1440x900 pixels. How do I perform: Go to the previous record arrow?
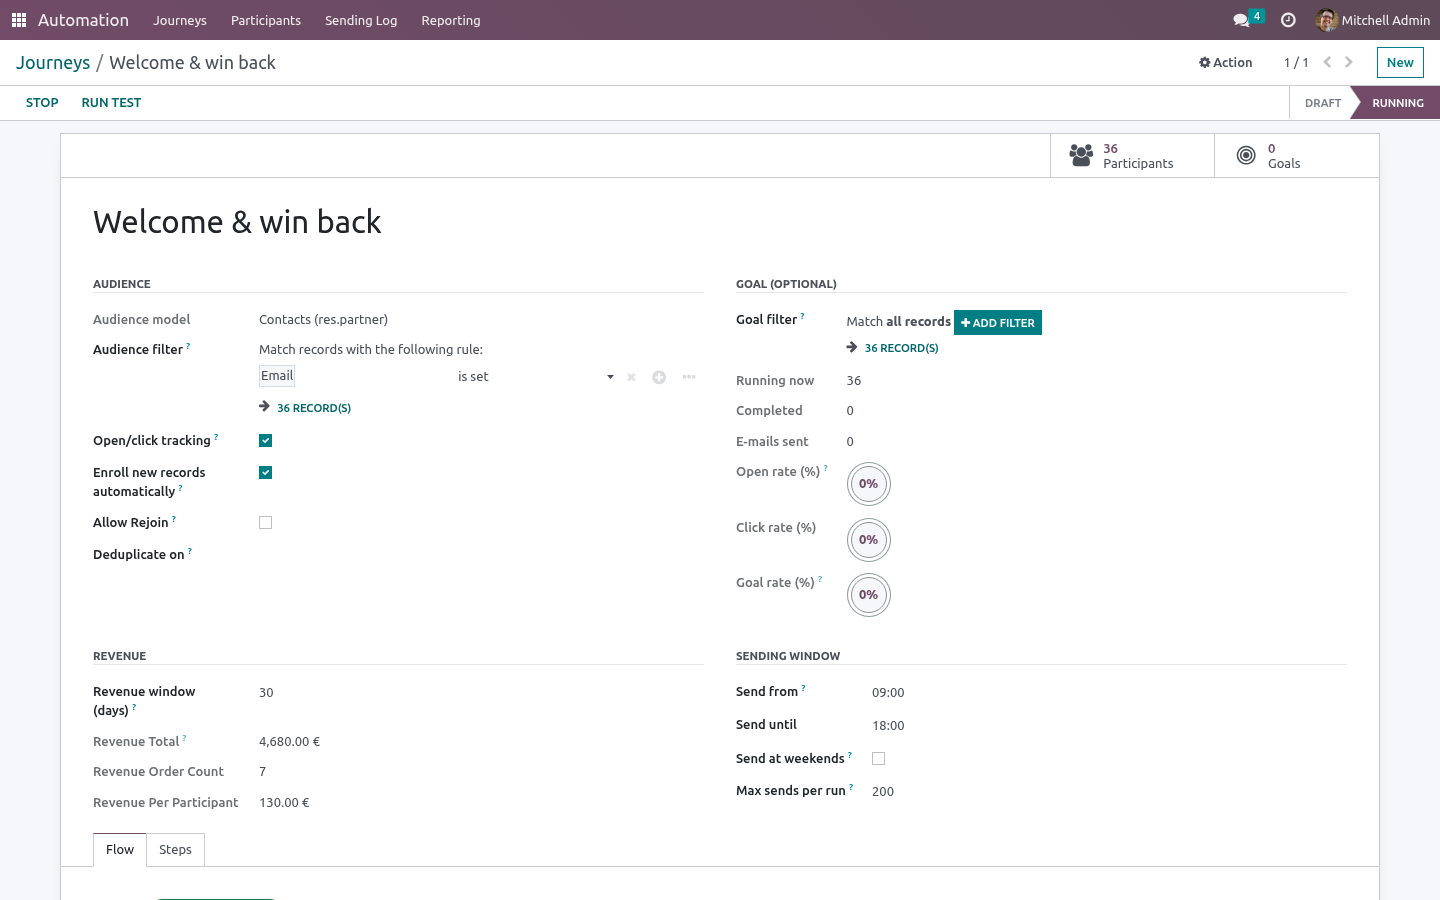[1327, 62]
